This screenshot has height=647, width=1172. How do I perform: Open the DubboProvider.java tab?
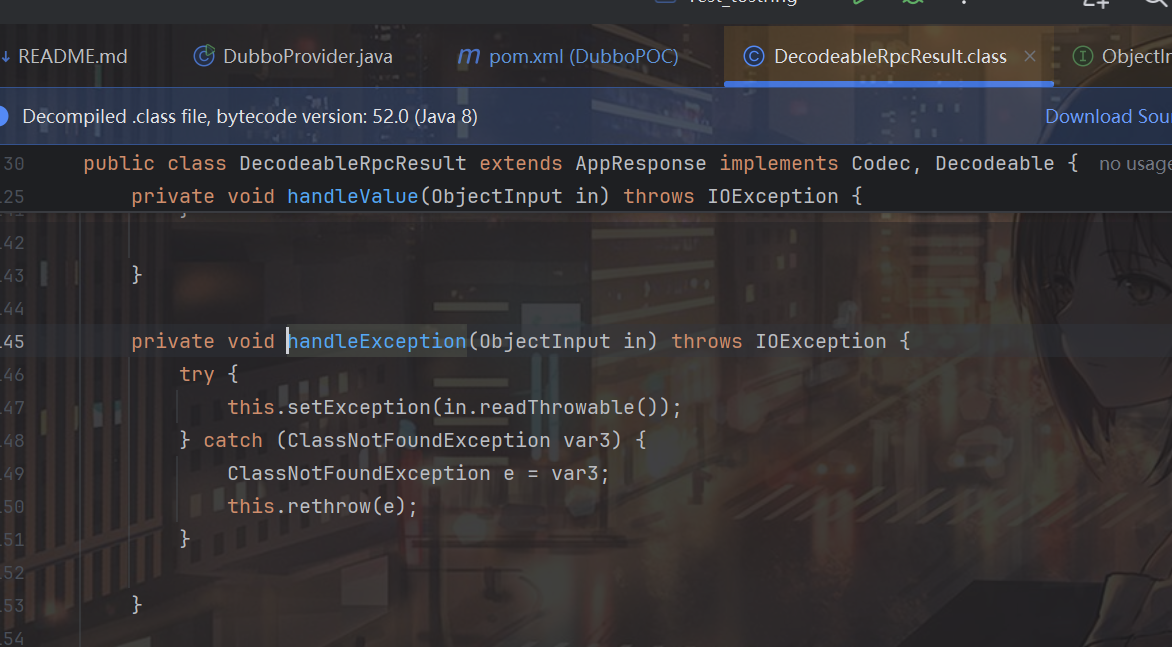(307, 56)
